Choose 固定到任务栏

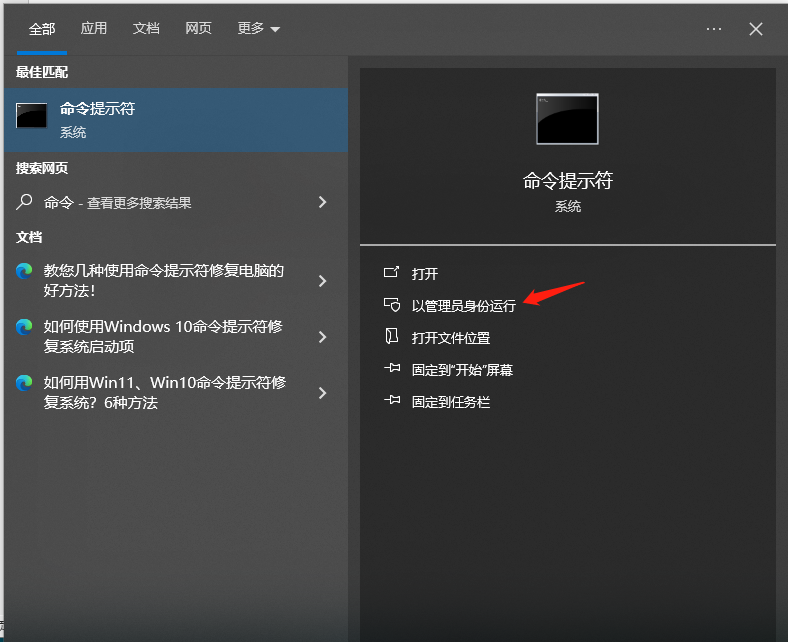click(451, 402)
